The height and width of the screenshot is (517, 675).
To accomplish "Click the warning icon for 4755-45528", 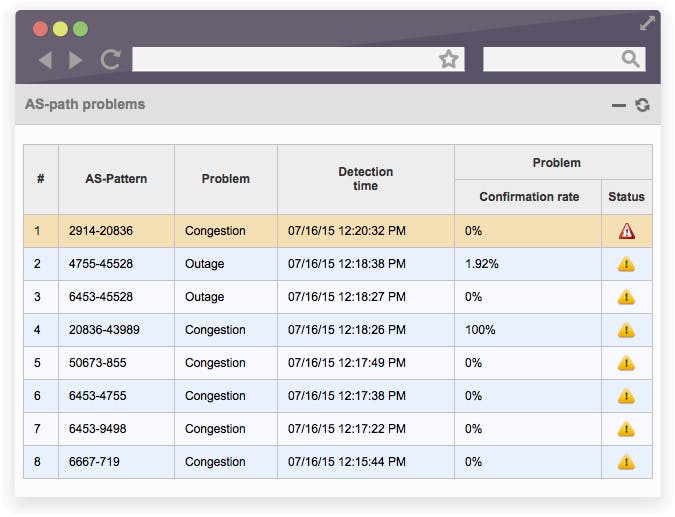I will (x=626, y=264).
